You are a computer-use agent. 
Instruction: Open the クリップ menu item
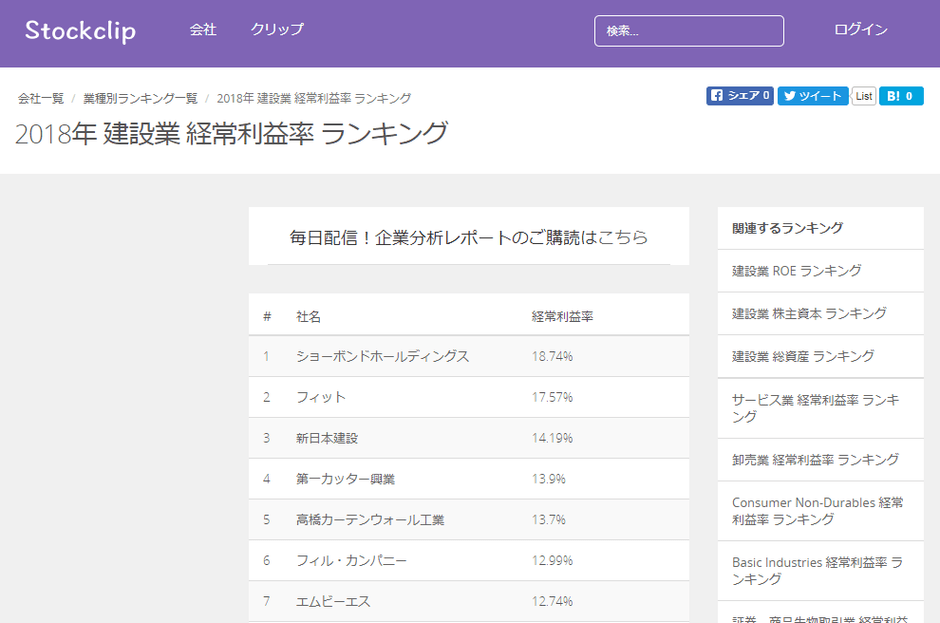tap(277, 31)
